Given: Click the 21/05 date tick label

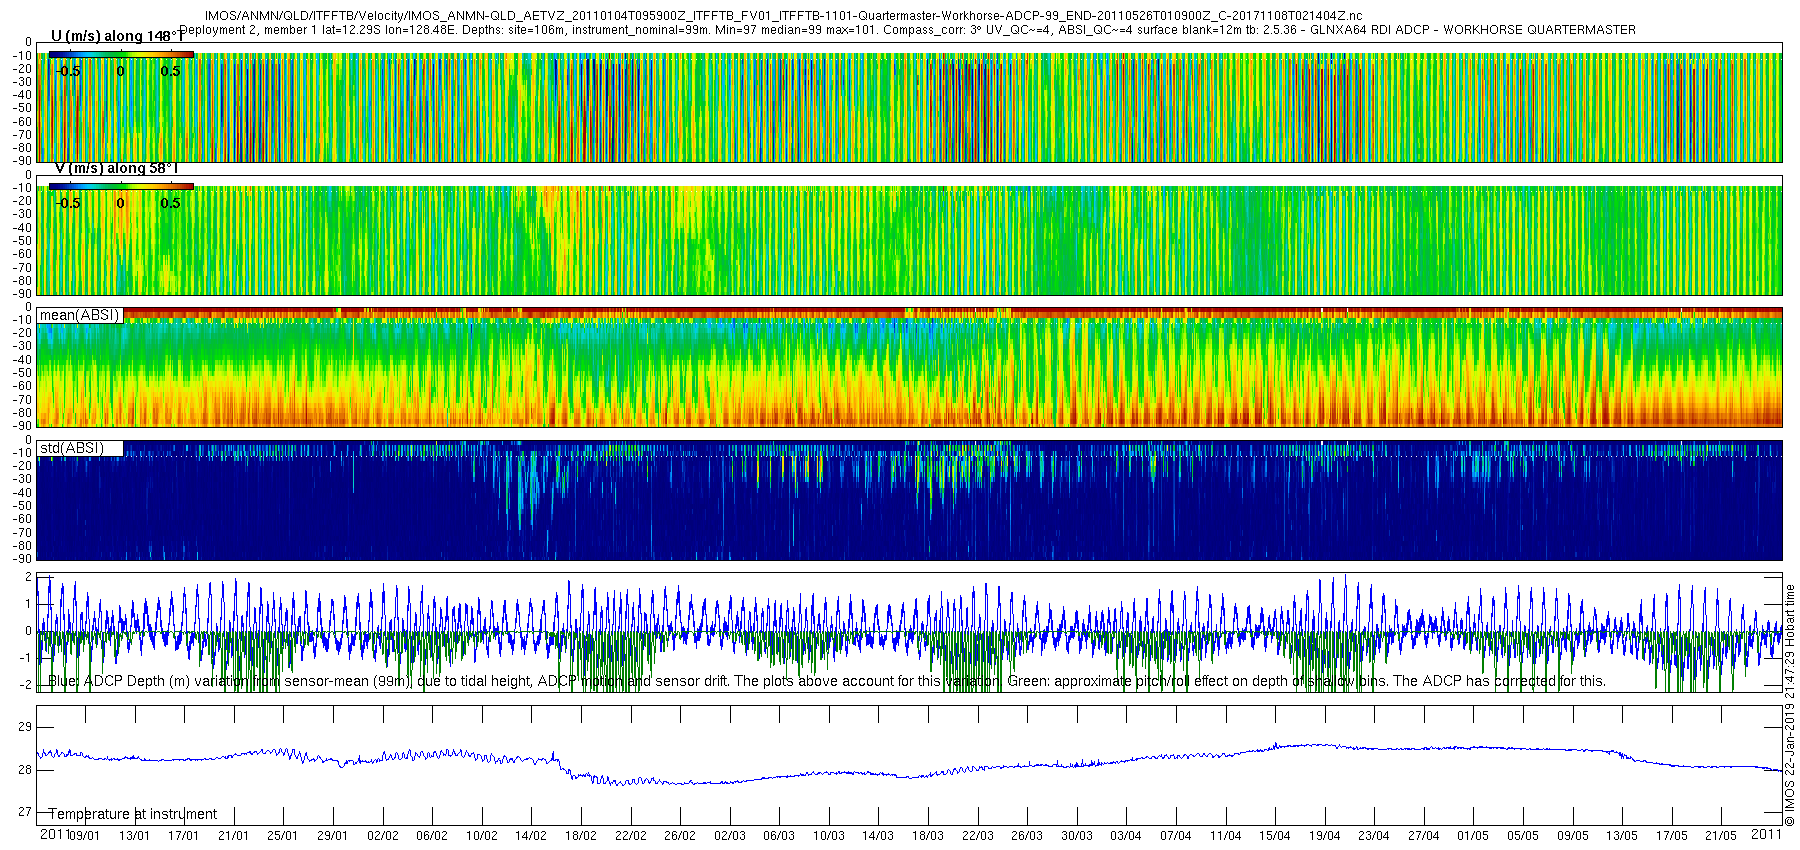Looking at the screenshot, I should (x=1721, y=836).
